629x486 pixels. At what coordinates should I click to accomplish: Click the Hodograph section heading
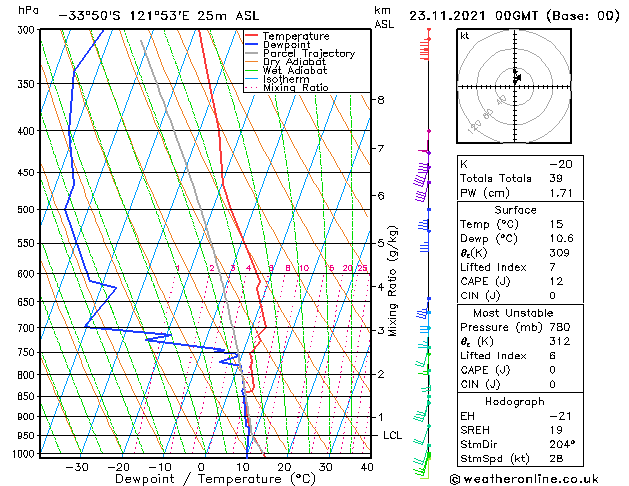pyautogui.click(x=515, y=402)
